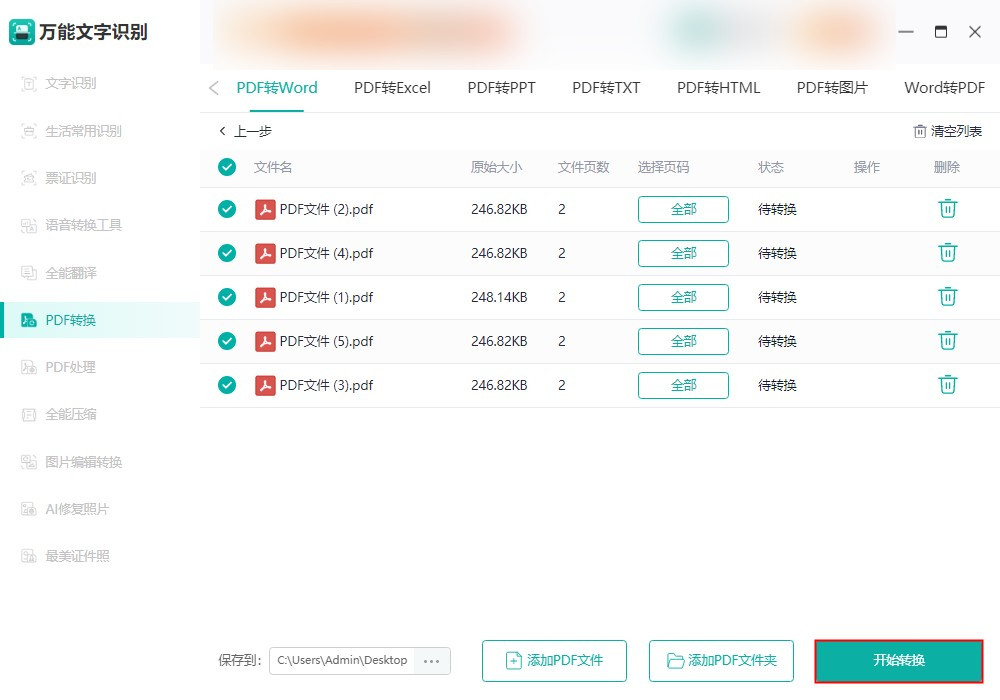The image size is (1000, 700).
Task: Switch to PDF转PPT tab
Action: tap(501, 88)
